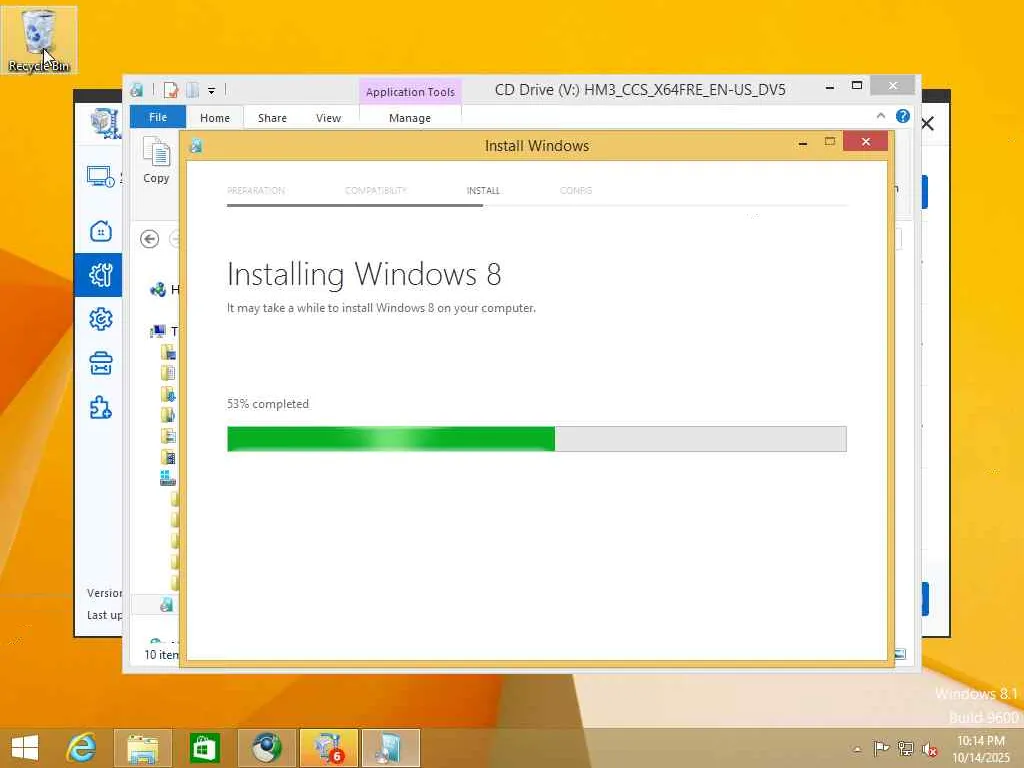Open the Quick Access Toolbar dropdown arrow
This screenshot has width=1024, height=768.
[212, 90]
